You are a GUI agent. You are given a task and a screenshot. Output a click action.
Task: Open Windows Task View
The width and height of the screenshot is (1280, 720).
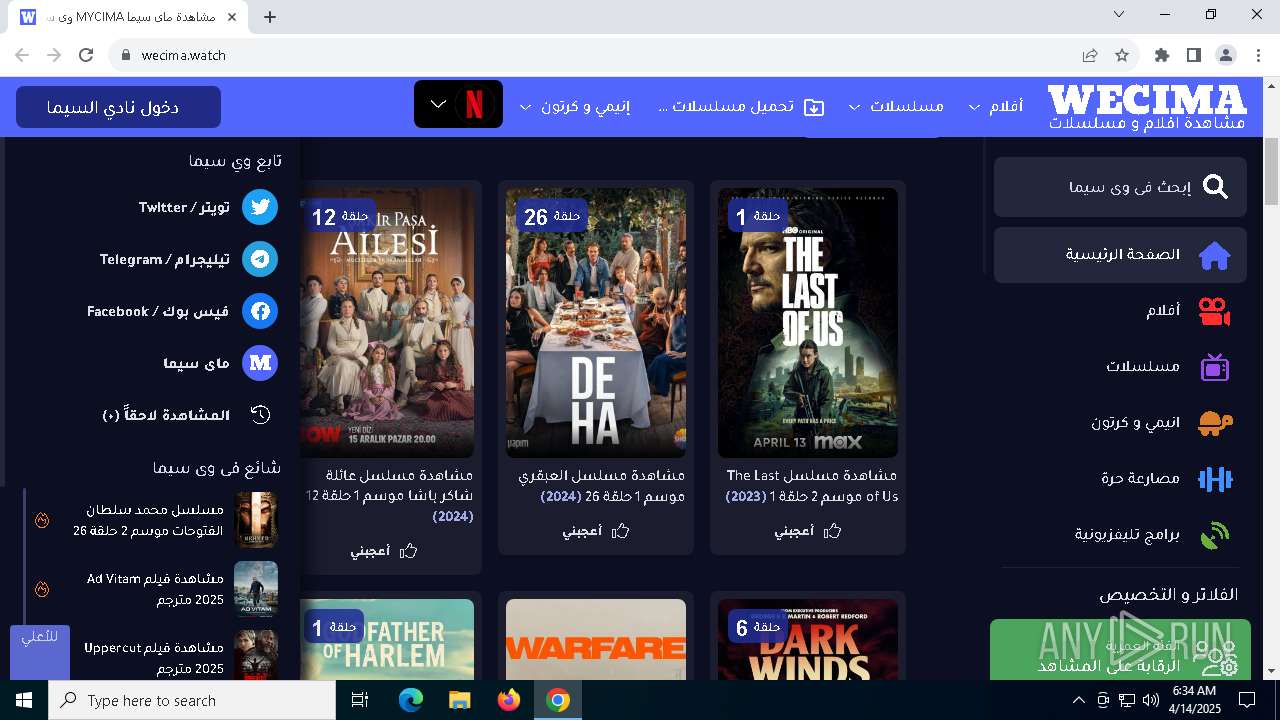pos(360,700)
